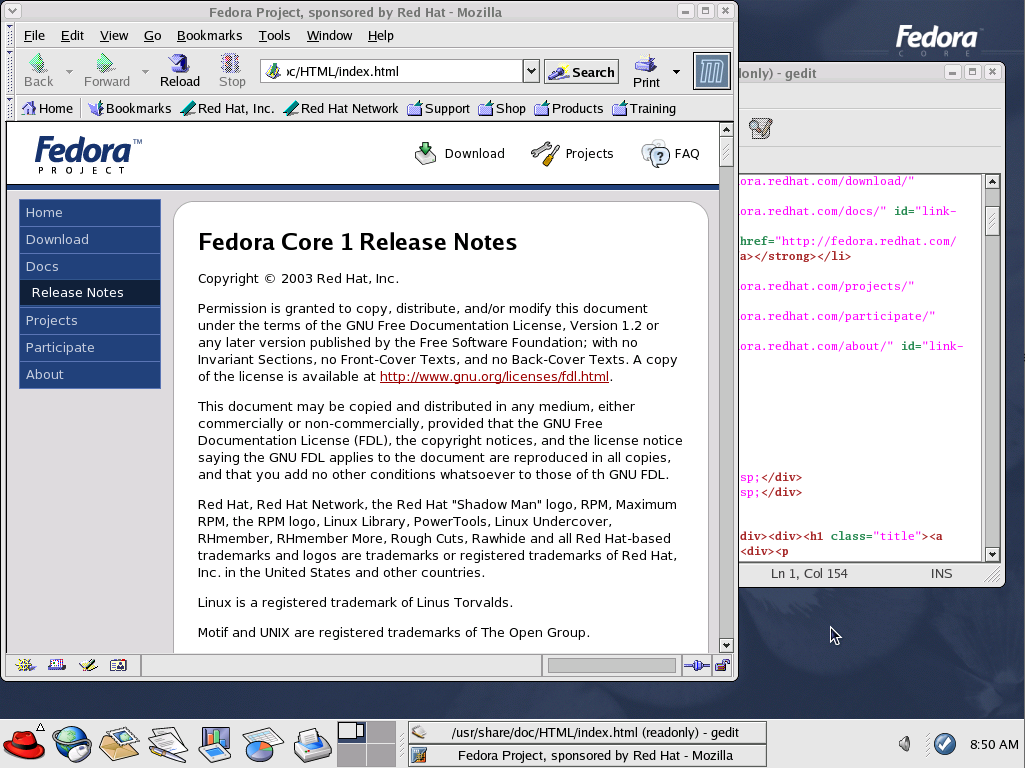Open the Bookmarks menu
Image resolution: width=1025 pixels, height=768 pixels.
(x=209, y=35)
